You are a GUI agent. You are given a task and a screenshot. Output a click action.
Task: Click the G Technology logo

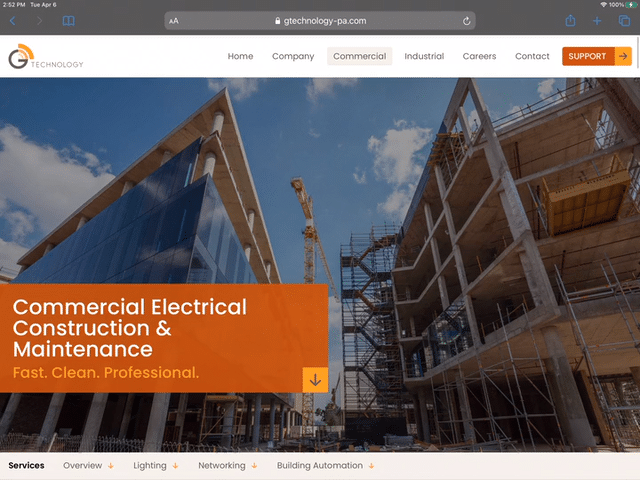tap(46, 56)
